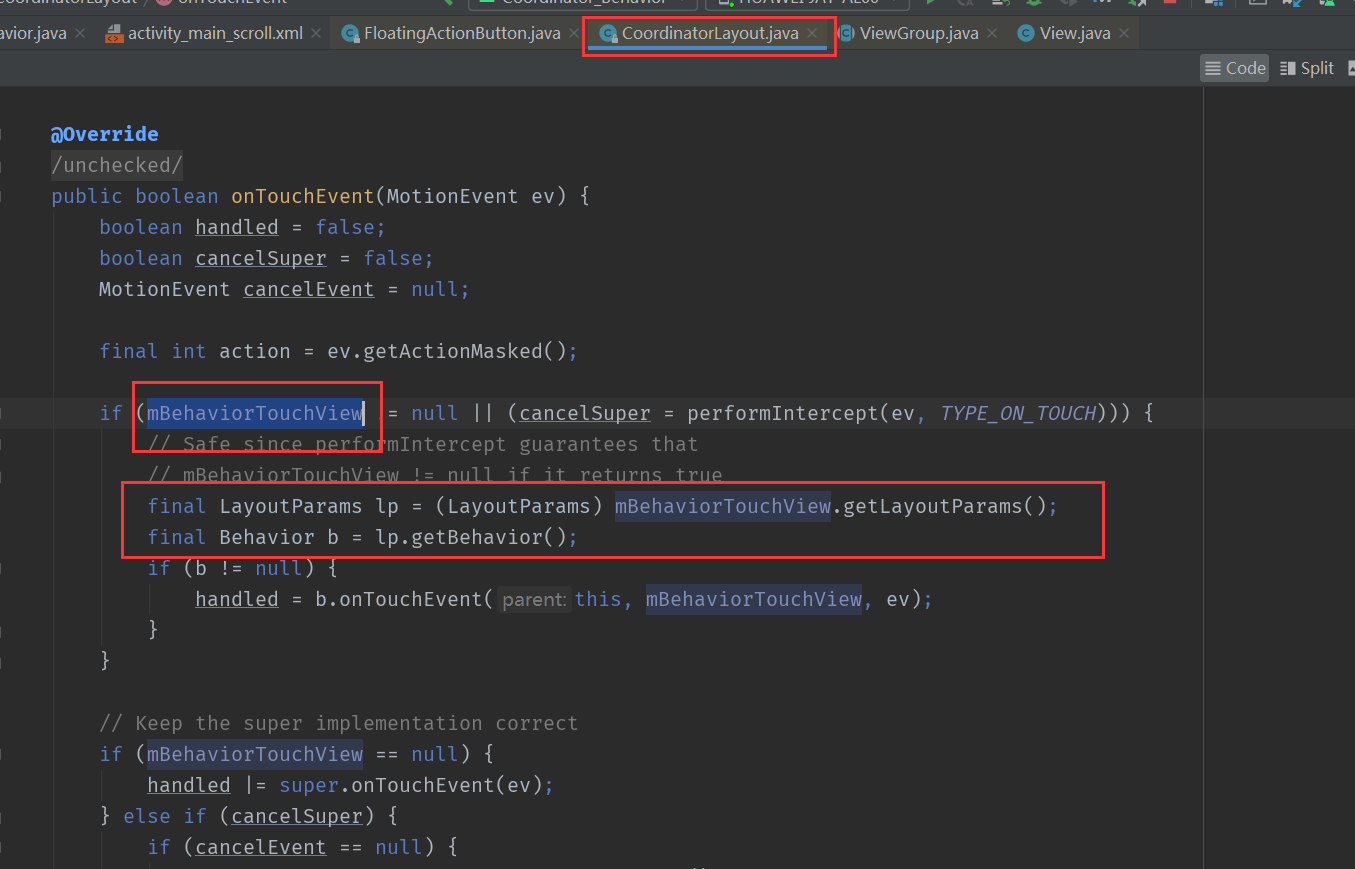This screenshot has height=869, width=1355.
Task: Click the selected mBehaviorTouchView in the if condition
Action: coord(255,413)
